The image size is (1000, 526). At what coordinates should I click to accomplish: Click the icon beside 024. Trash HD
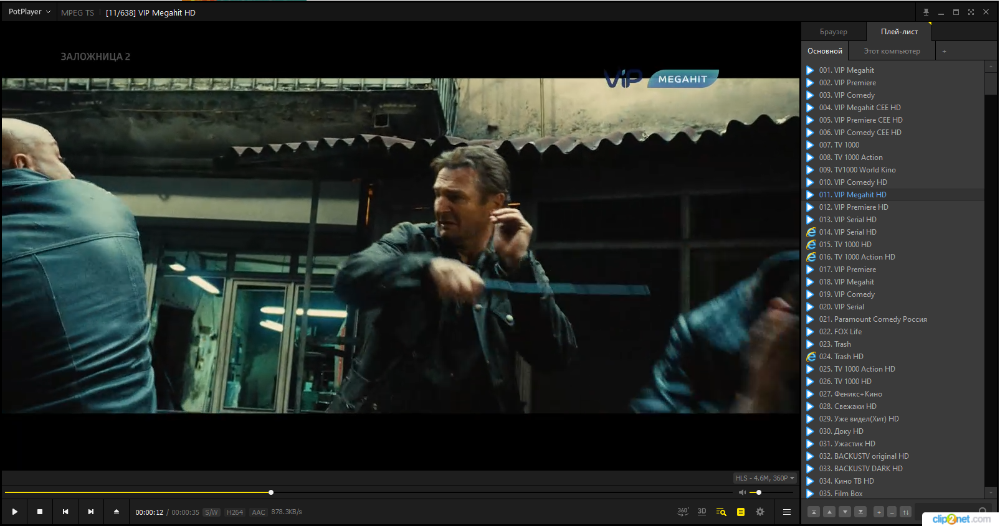tap(811, 356)
